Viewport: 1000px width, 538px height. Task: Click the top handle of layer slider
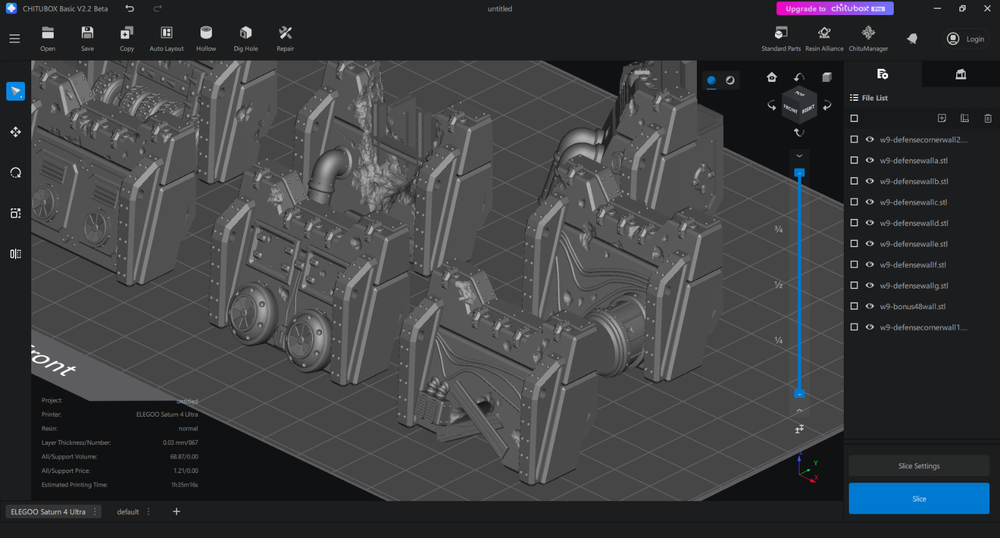(799, 173)
